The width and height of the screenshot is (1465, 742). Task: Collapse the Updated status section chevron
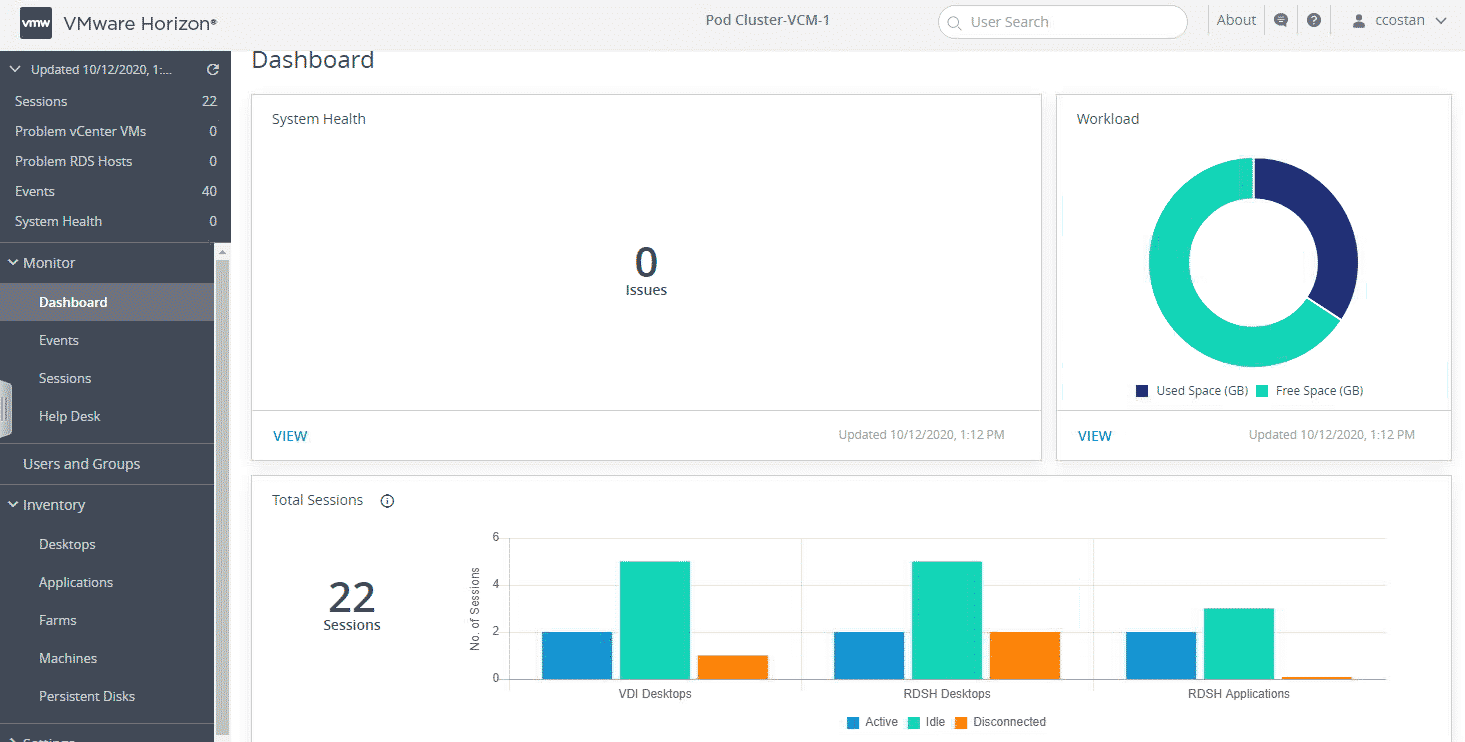pos(14,70)
